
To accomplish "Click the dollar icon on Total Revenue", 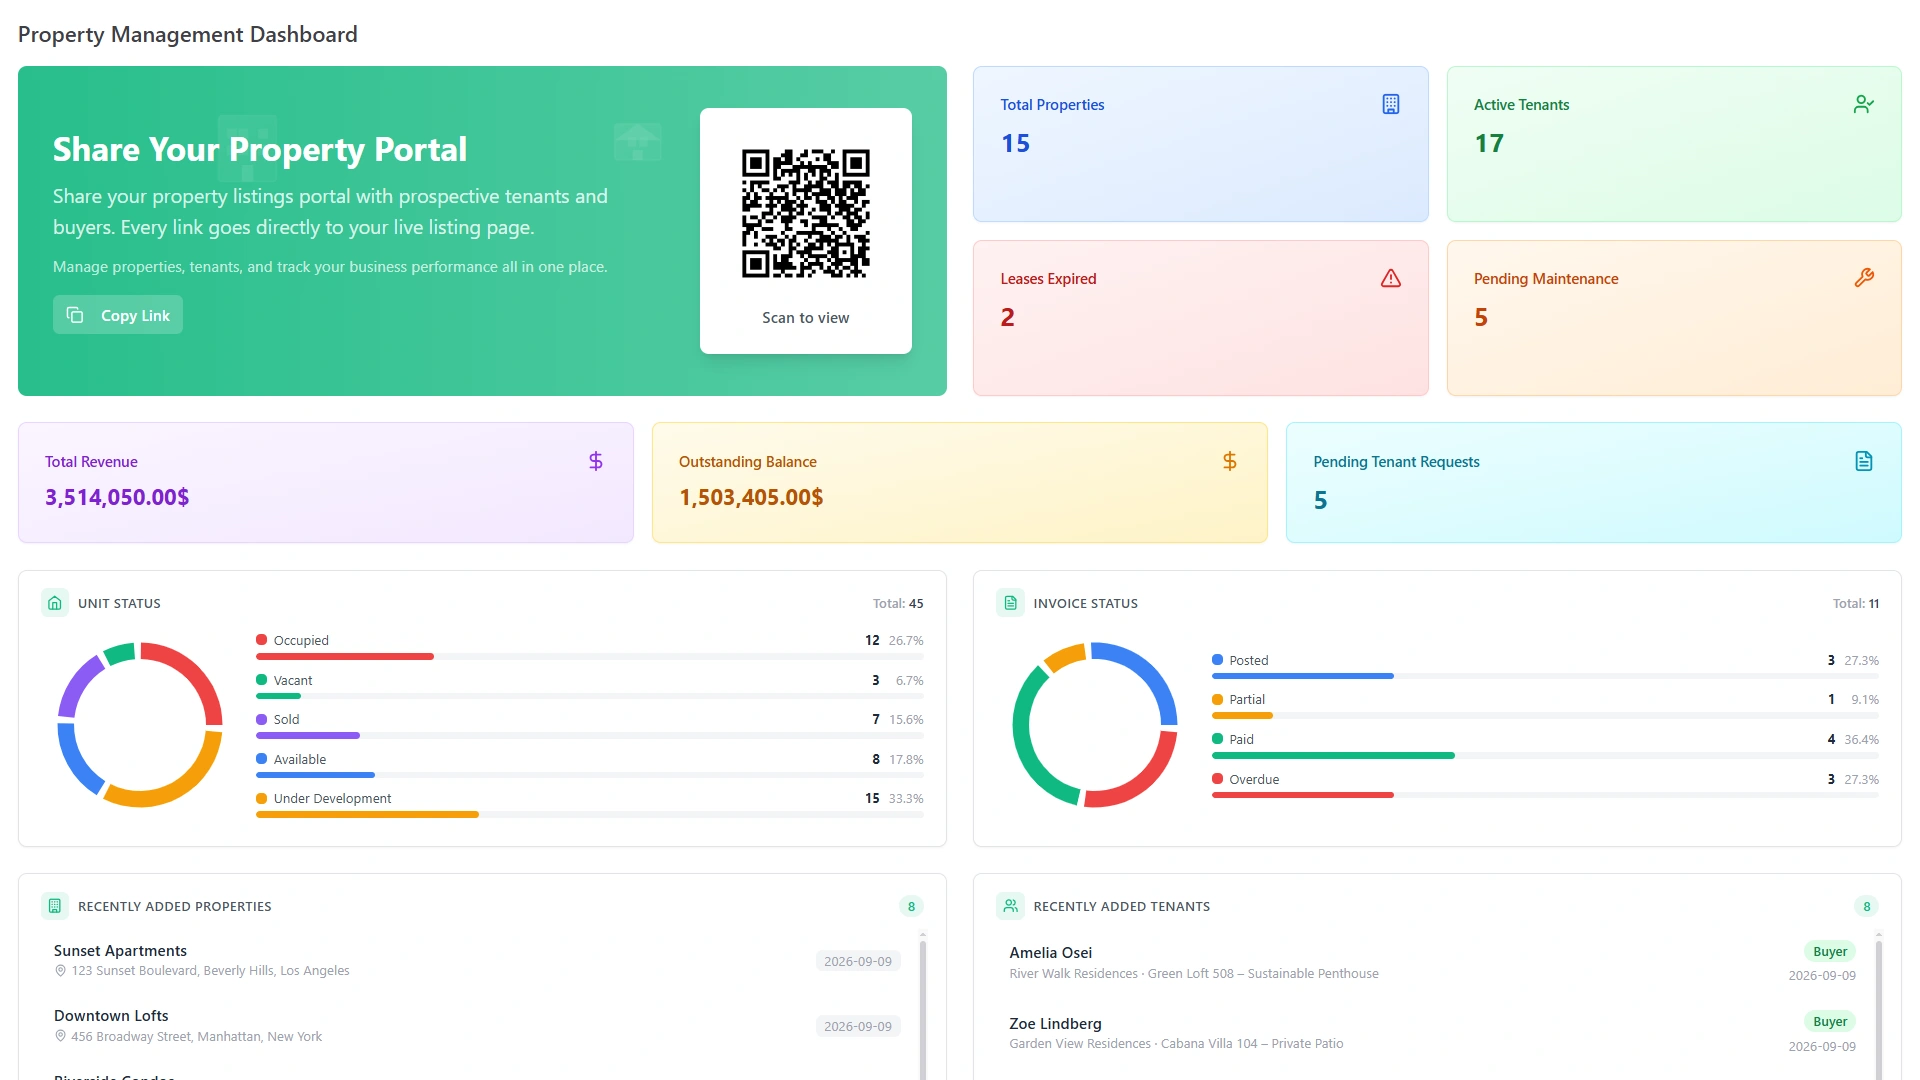I will [x=595, y=461].
